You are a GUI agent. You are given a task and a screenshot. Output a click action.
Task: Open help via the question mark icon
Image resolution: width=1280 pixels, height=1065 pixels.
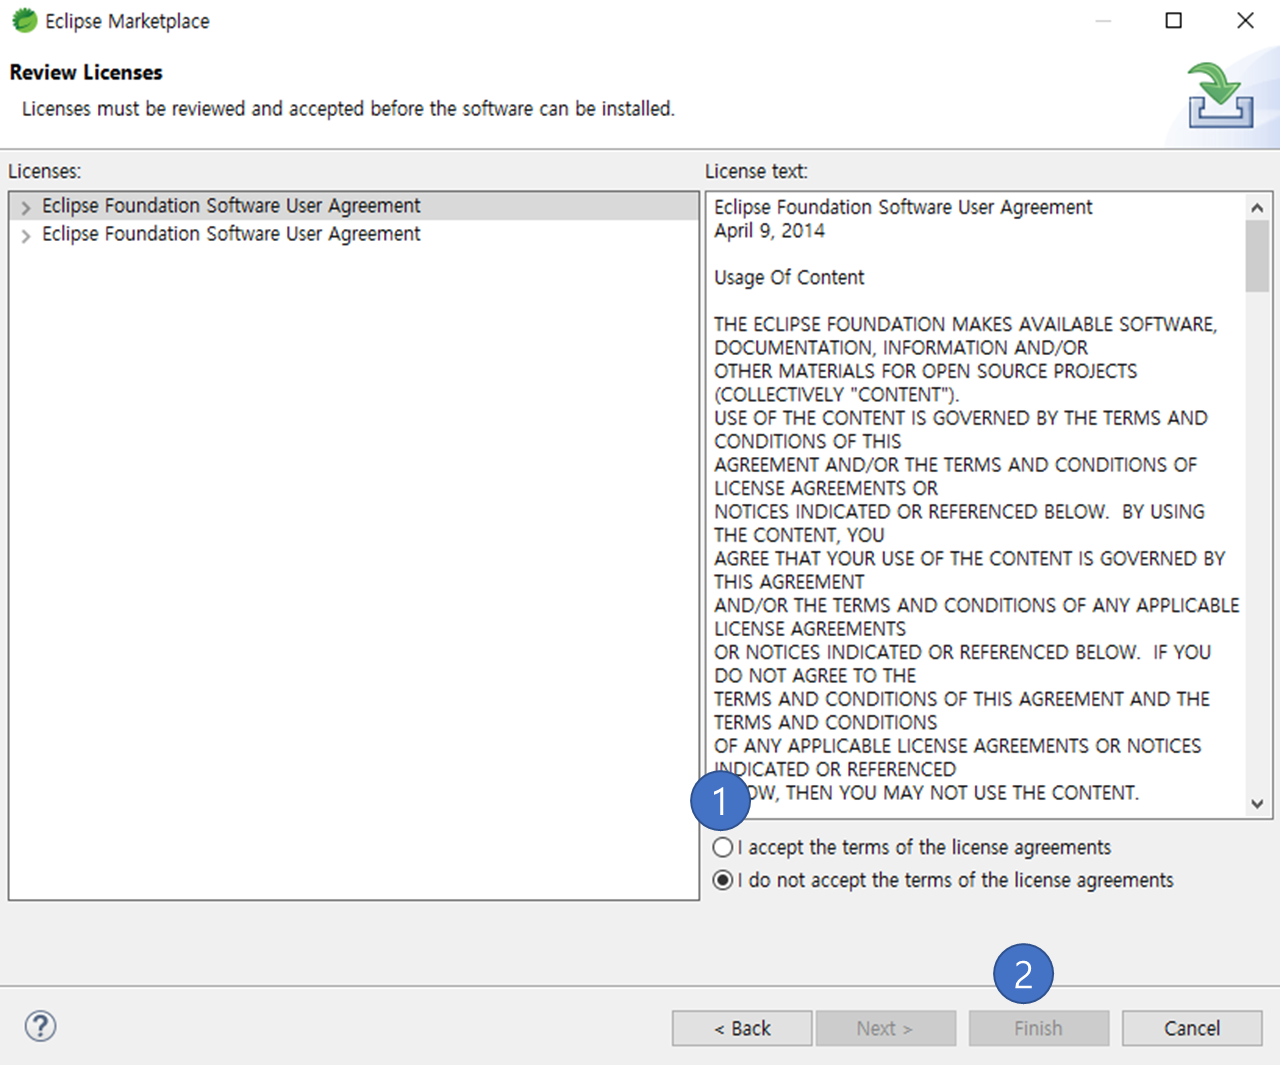[40, 1026]
